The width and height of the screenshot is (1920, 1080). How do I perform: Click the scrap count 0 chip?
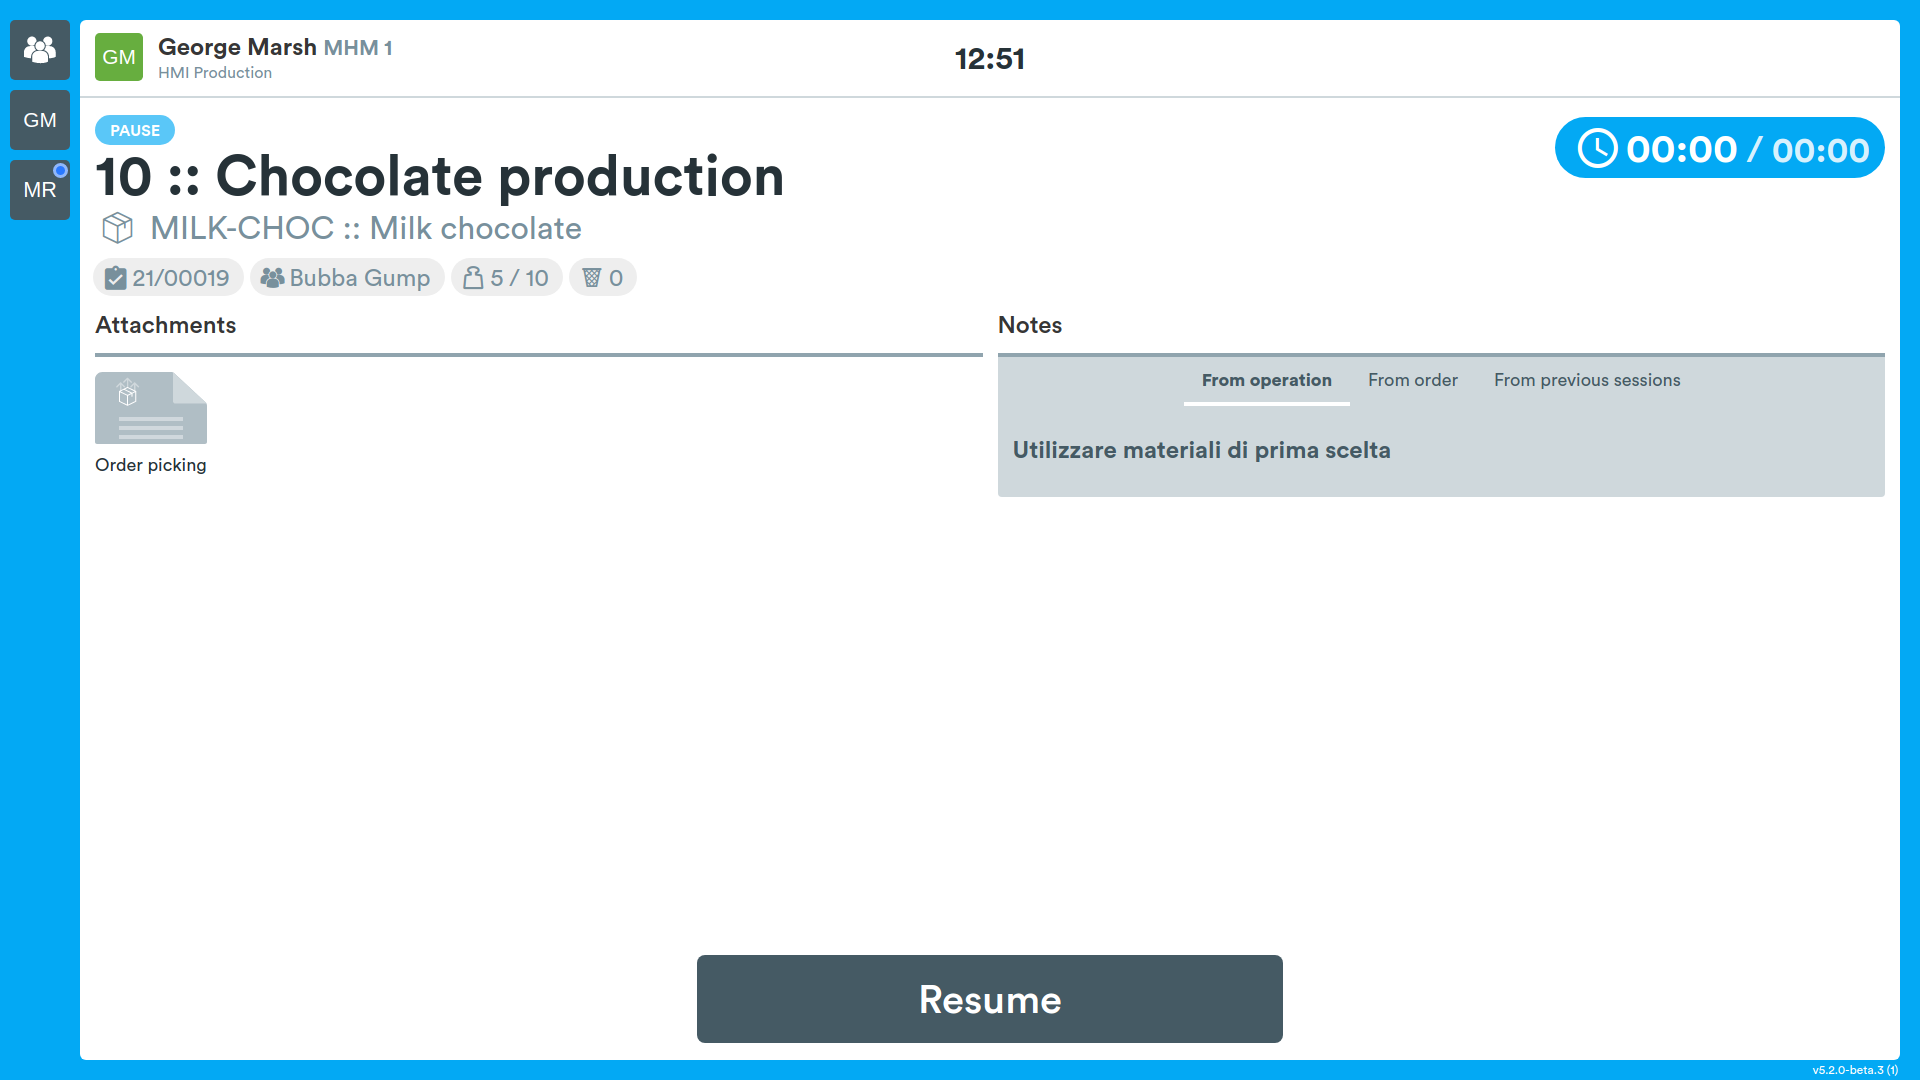602,278
